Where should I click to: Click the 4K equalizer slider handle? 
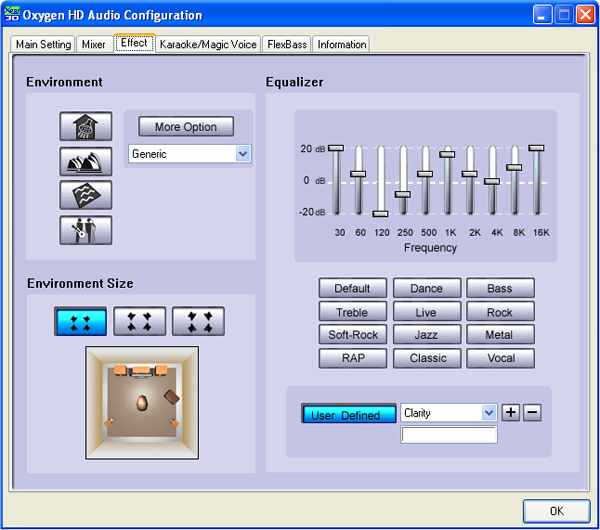[x=492, y=181]
